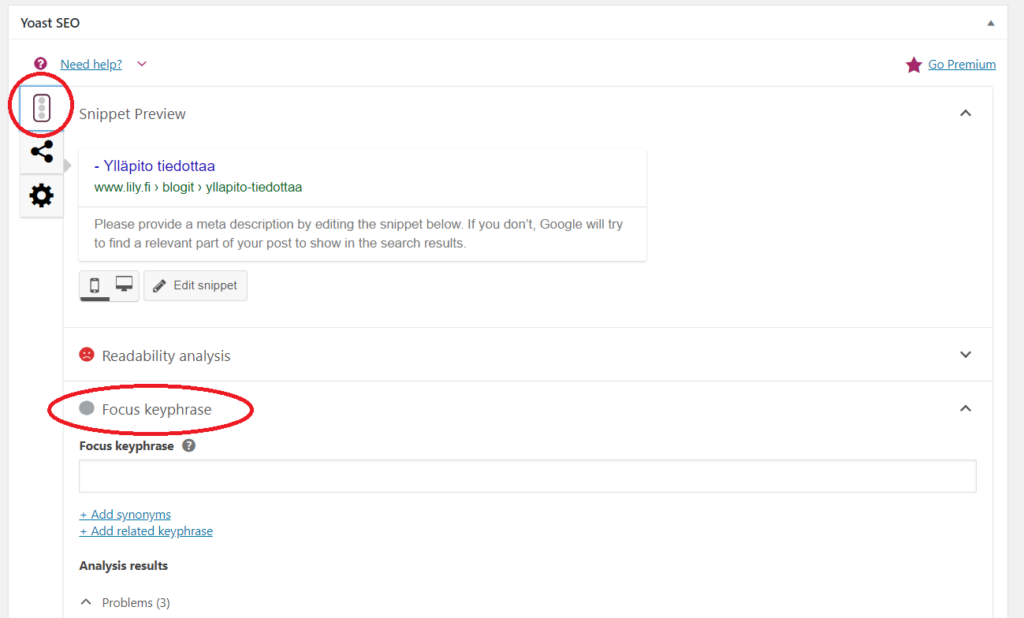Click the Focus keyphrase section heading

157,410
